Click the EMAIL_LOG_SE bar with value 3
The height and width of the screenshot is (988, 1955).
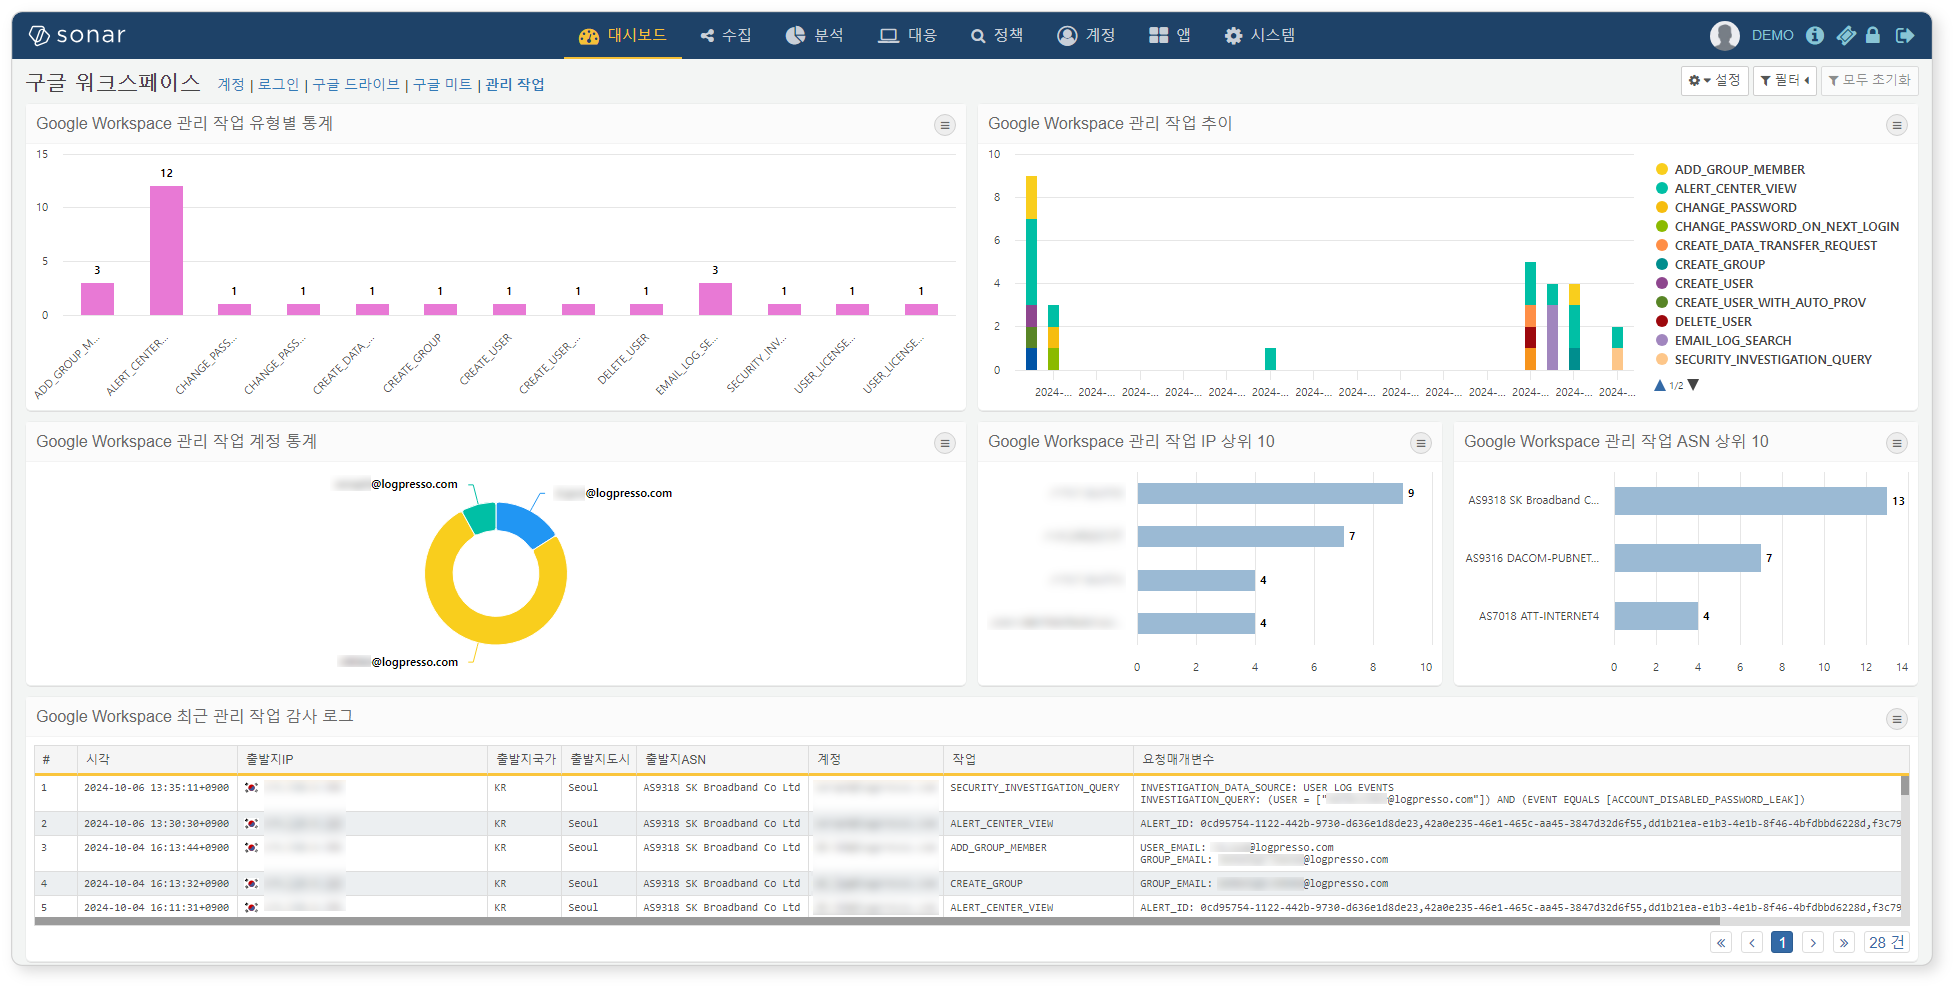715,299
